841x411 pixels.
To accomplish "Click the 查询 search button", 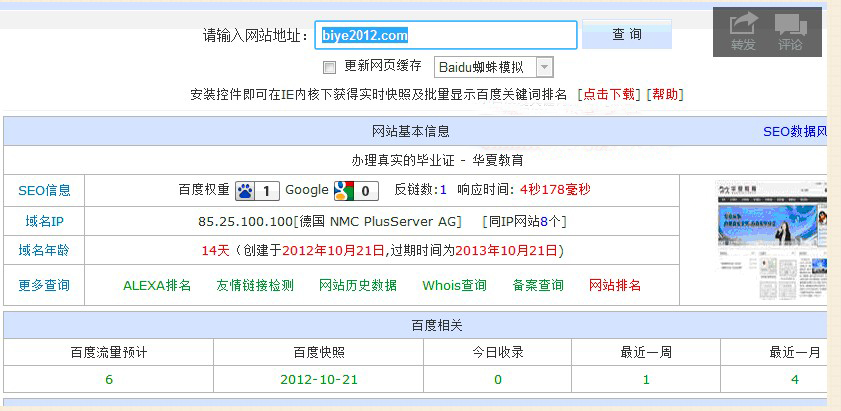I will point(626,35).
